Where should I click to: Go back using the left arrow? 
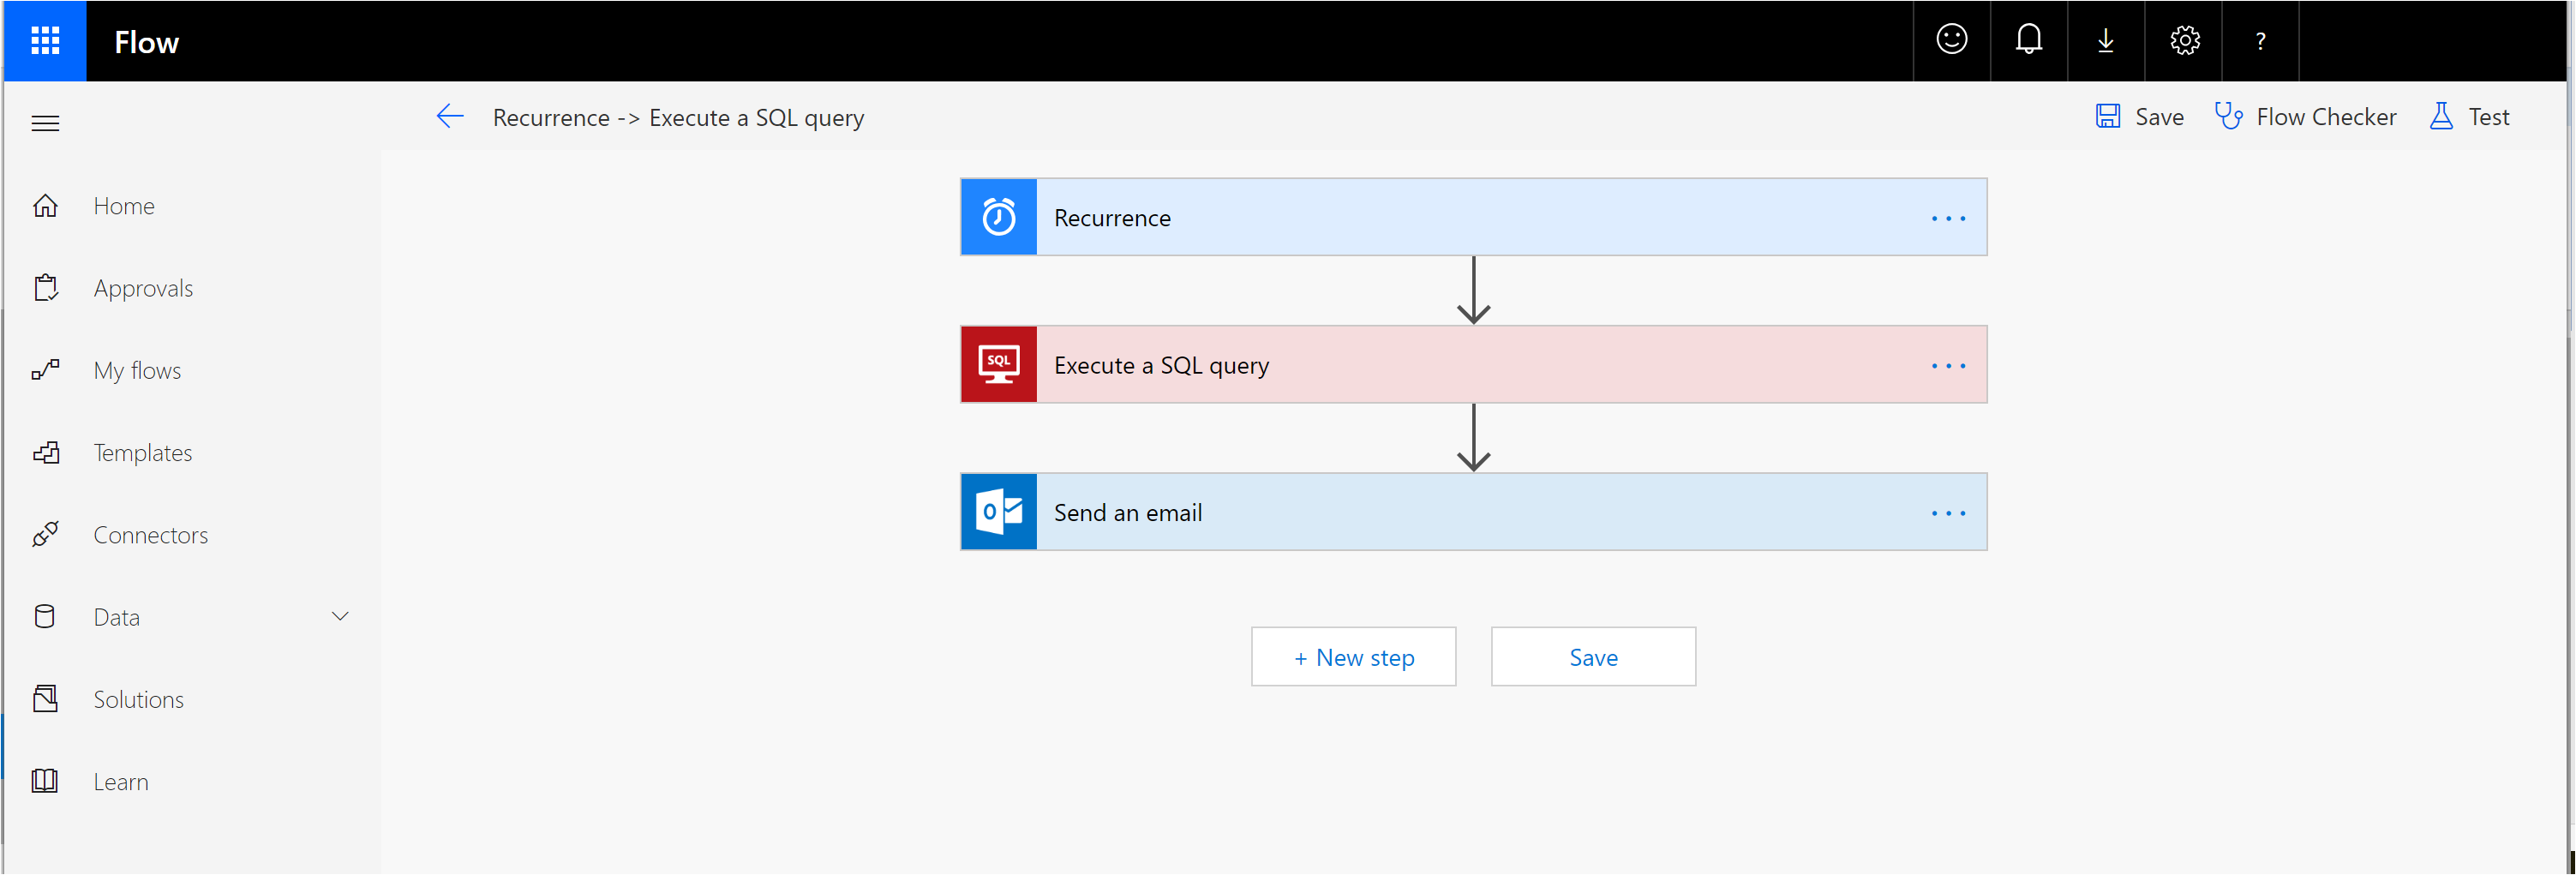coord(450,117)
